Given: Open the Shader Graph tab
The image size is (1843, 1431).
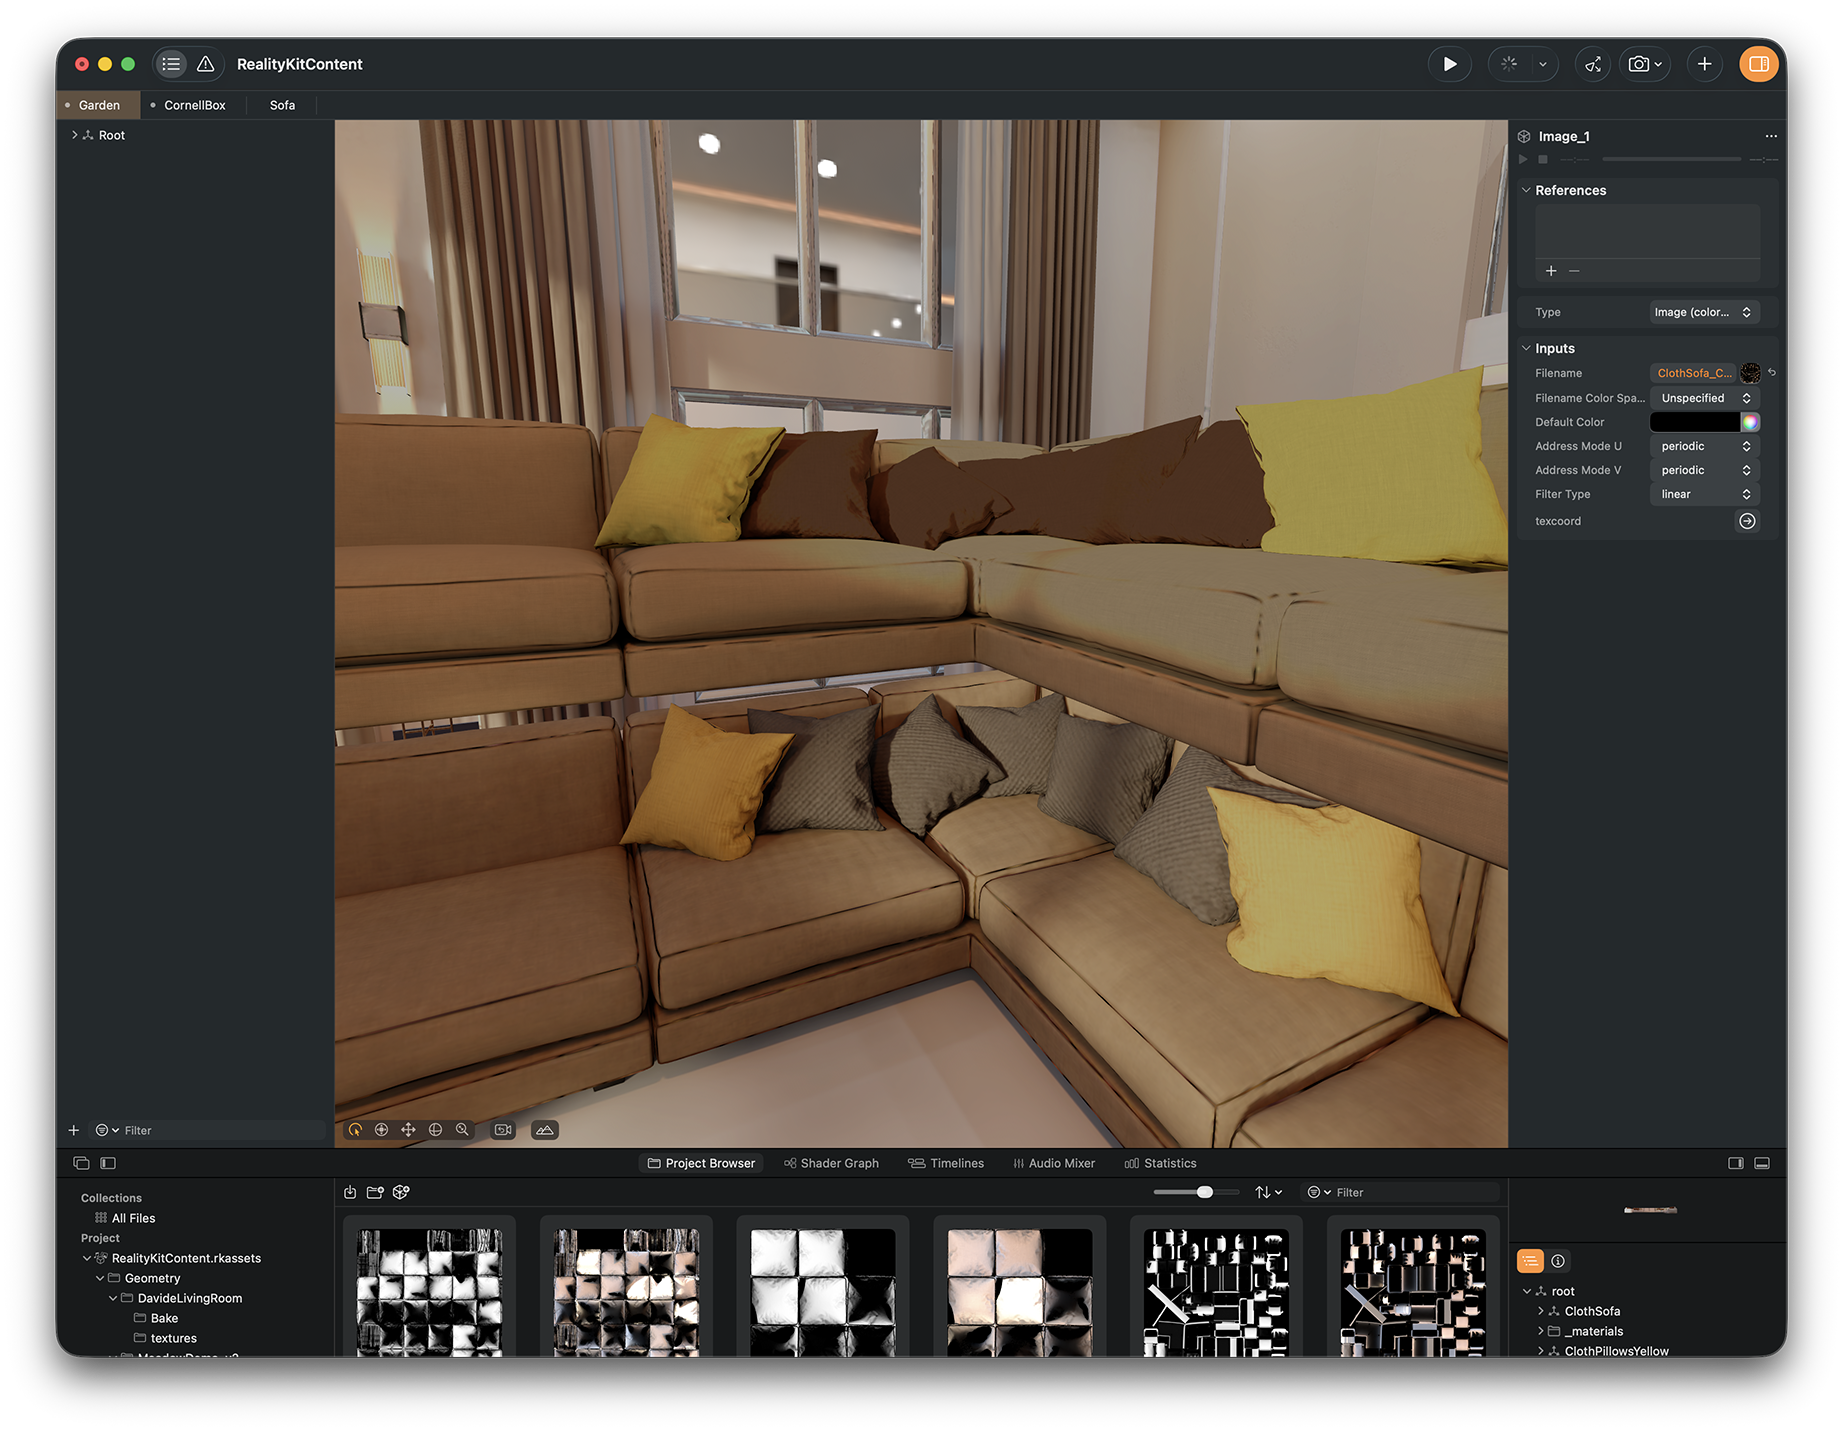Looking at the screenshot, I should coord(831,1163).
